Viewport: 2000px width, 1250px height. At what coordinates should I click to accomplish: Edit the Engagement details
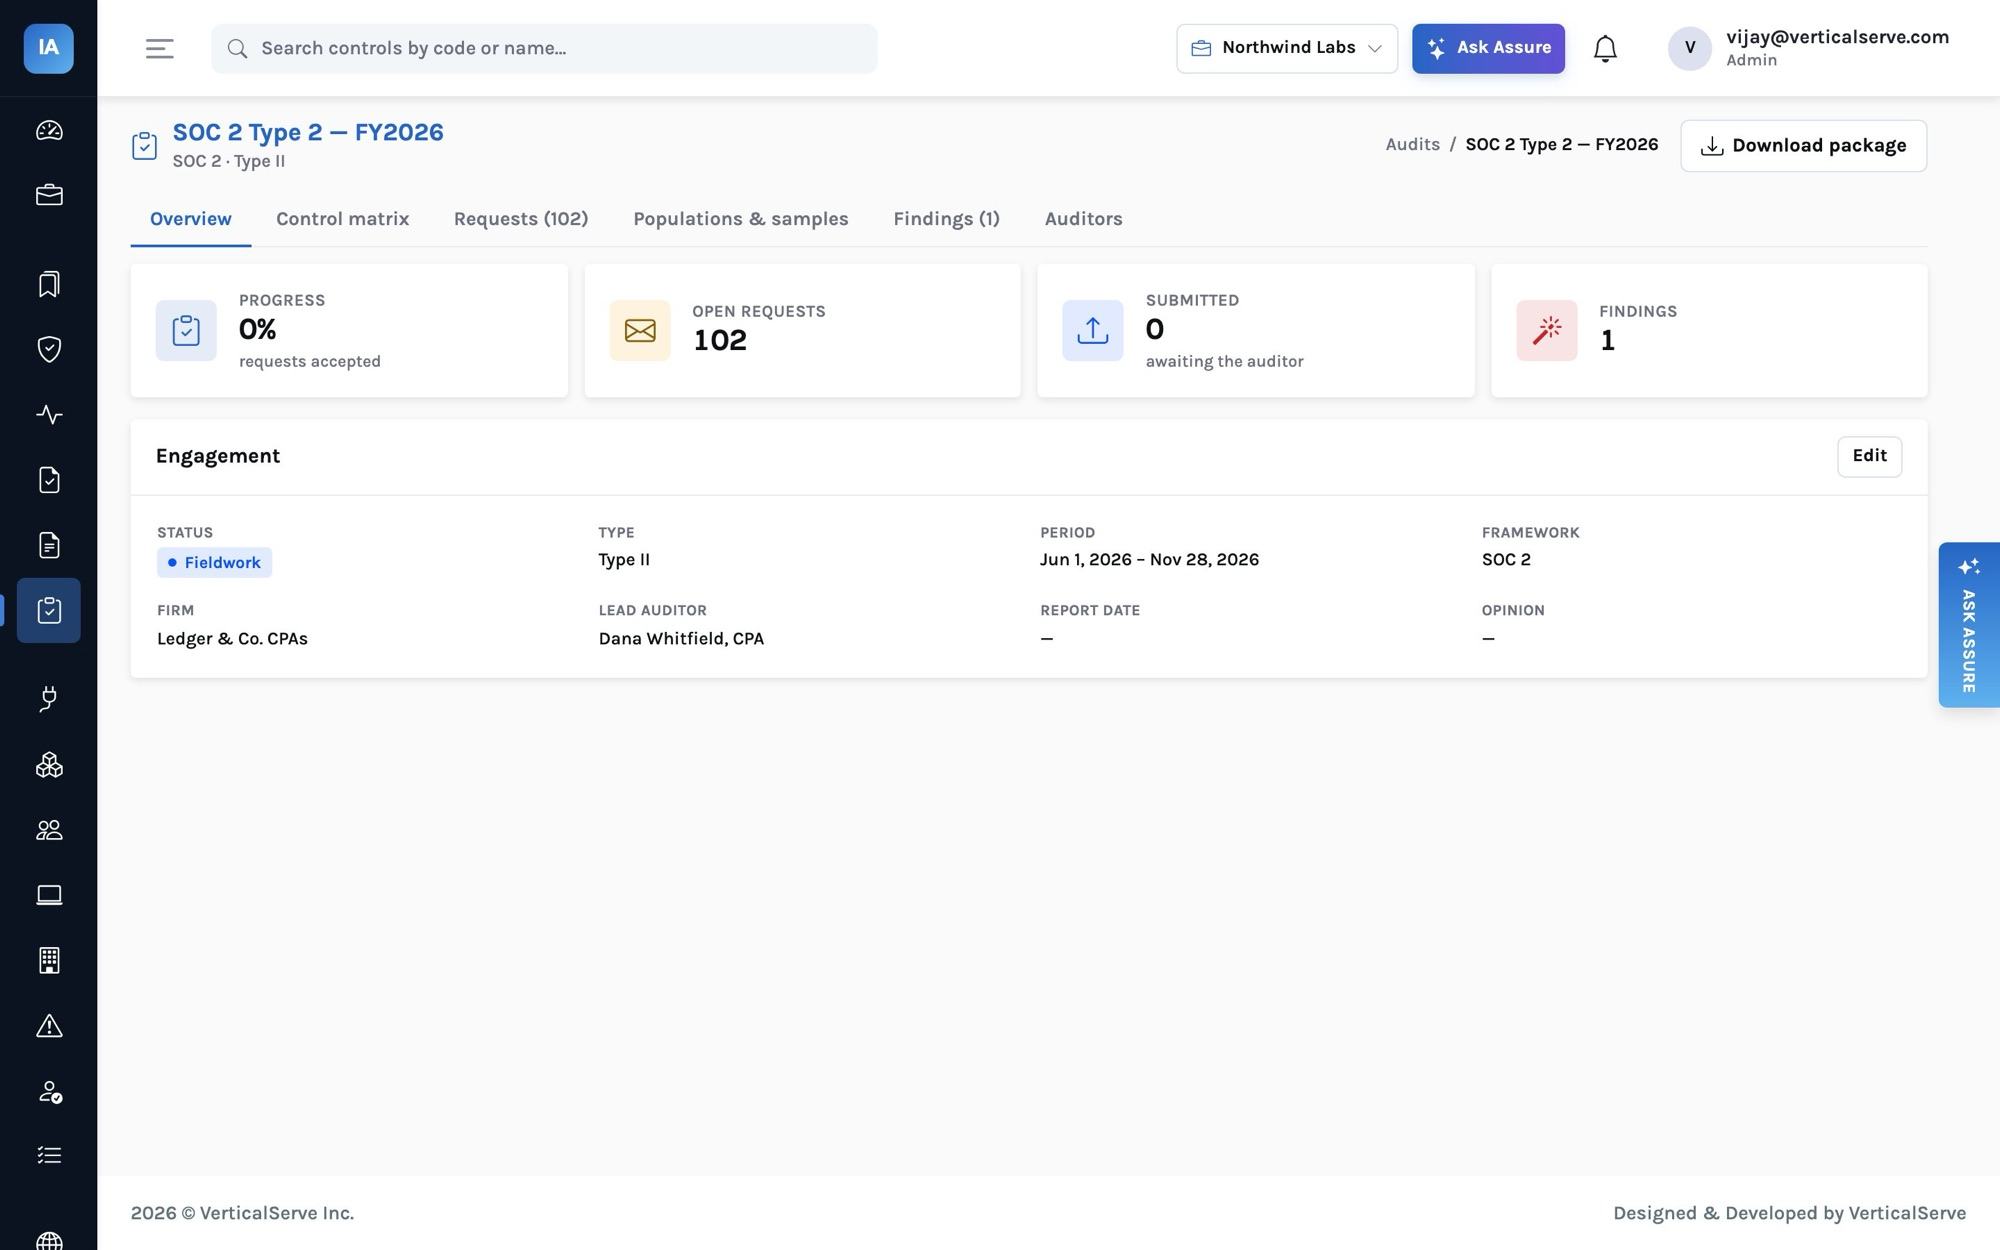1869,456
